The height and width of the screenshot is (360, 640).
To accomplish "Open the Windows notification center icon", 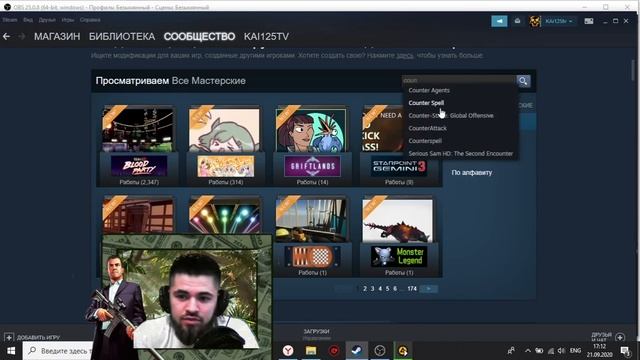I will (625, 351).
